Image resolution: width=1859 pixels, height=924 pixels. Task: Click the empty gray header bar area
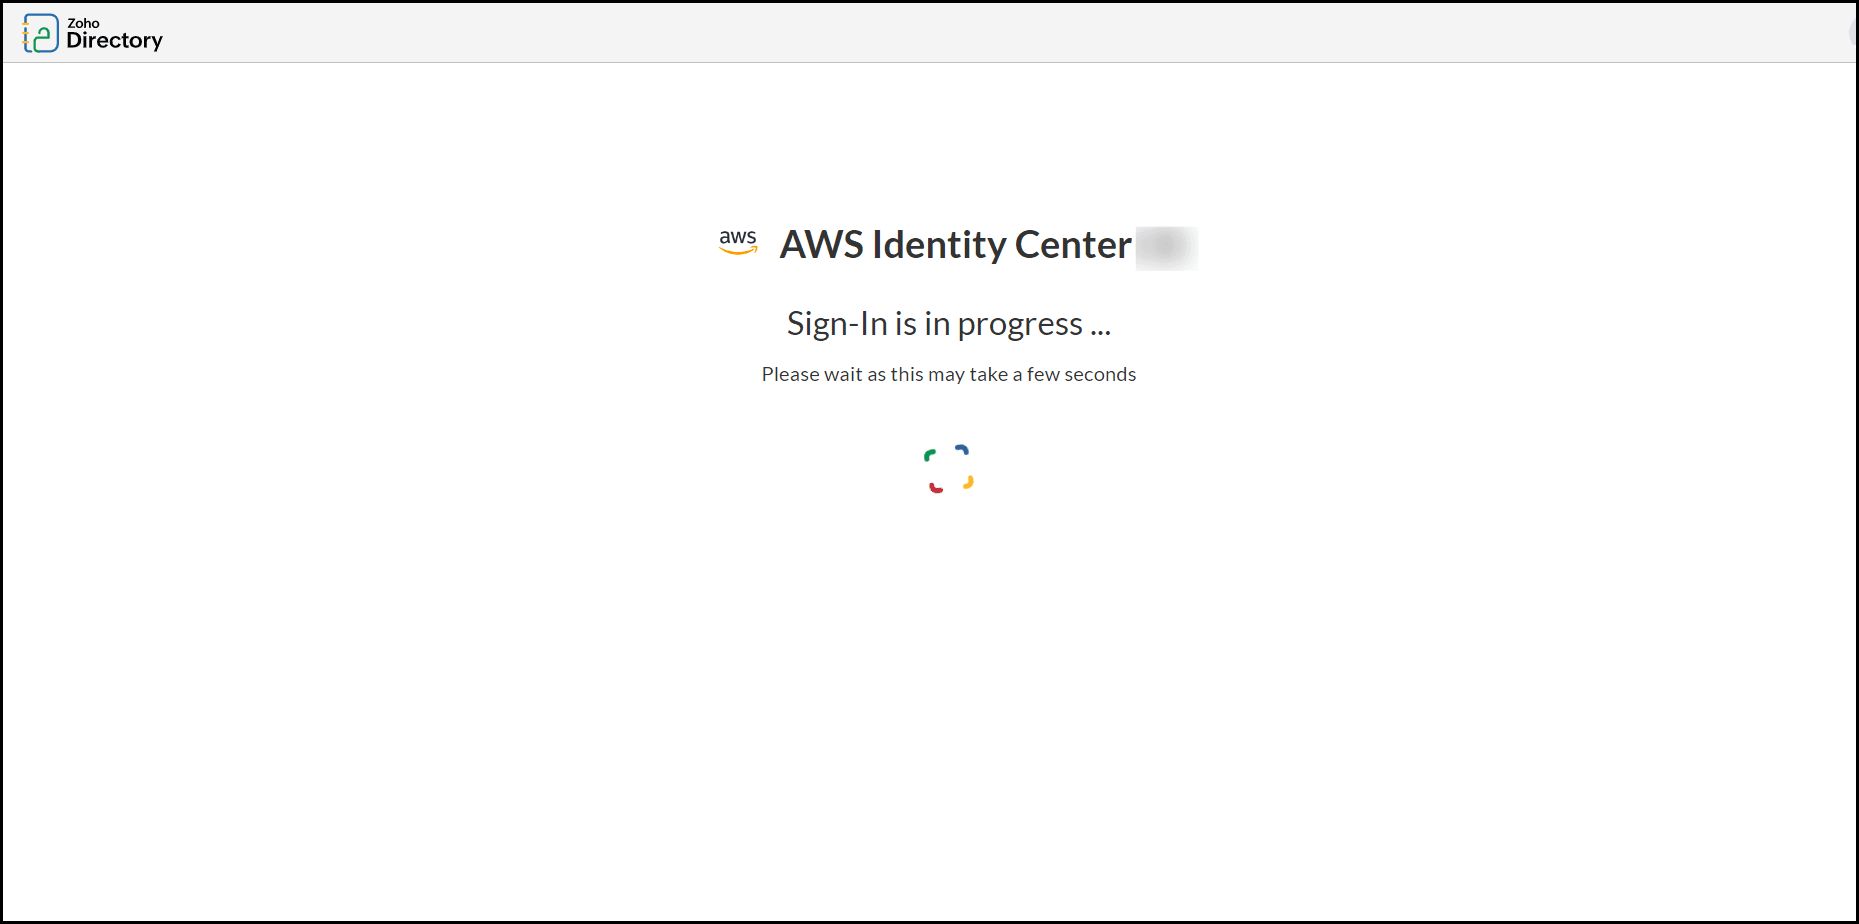click(x=1000, y=32)
